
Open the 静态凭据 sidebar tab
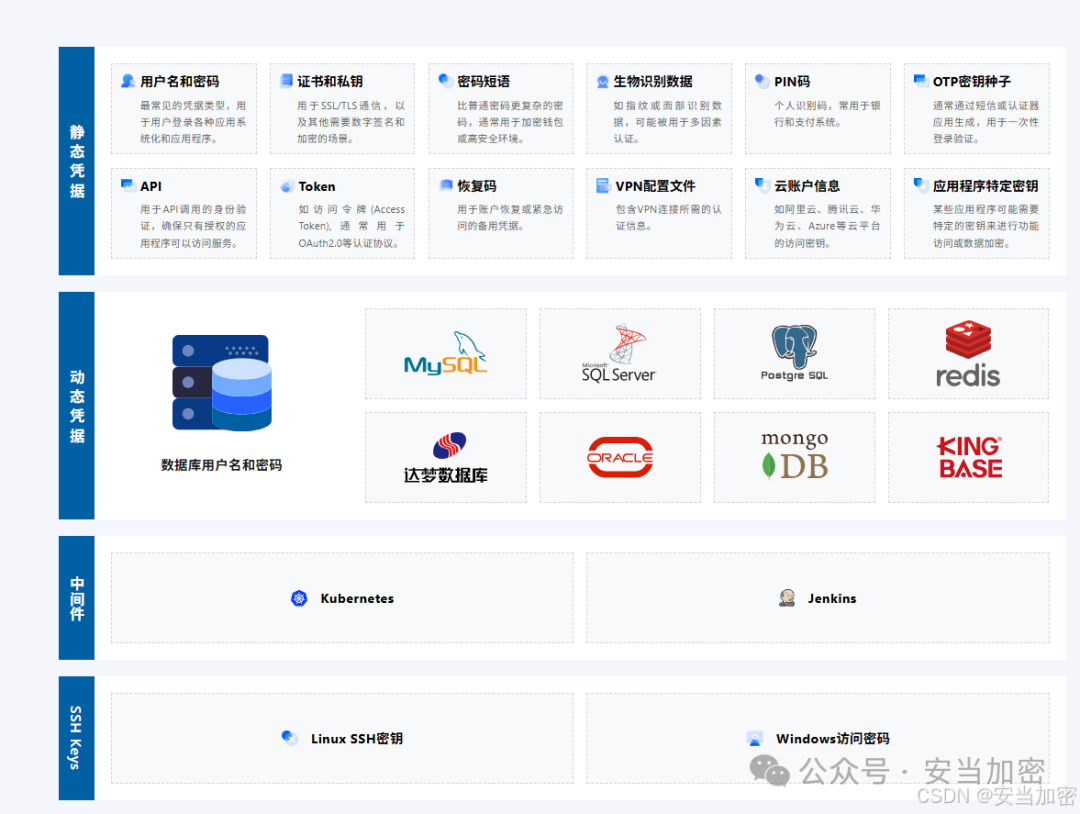click(77, 161)
